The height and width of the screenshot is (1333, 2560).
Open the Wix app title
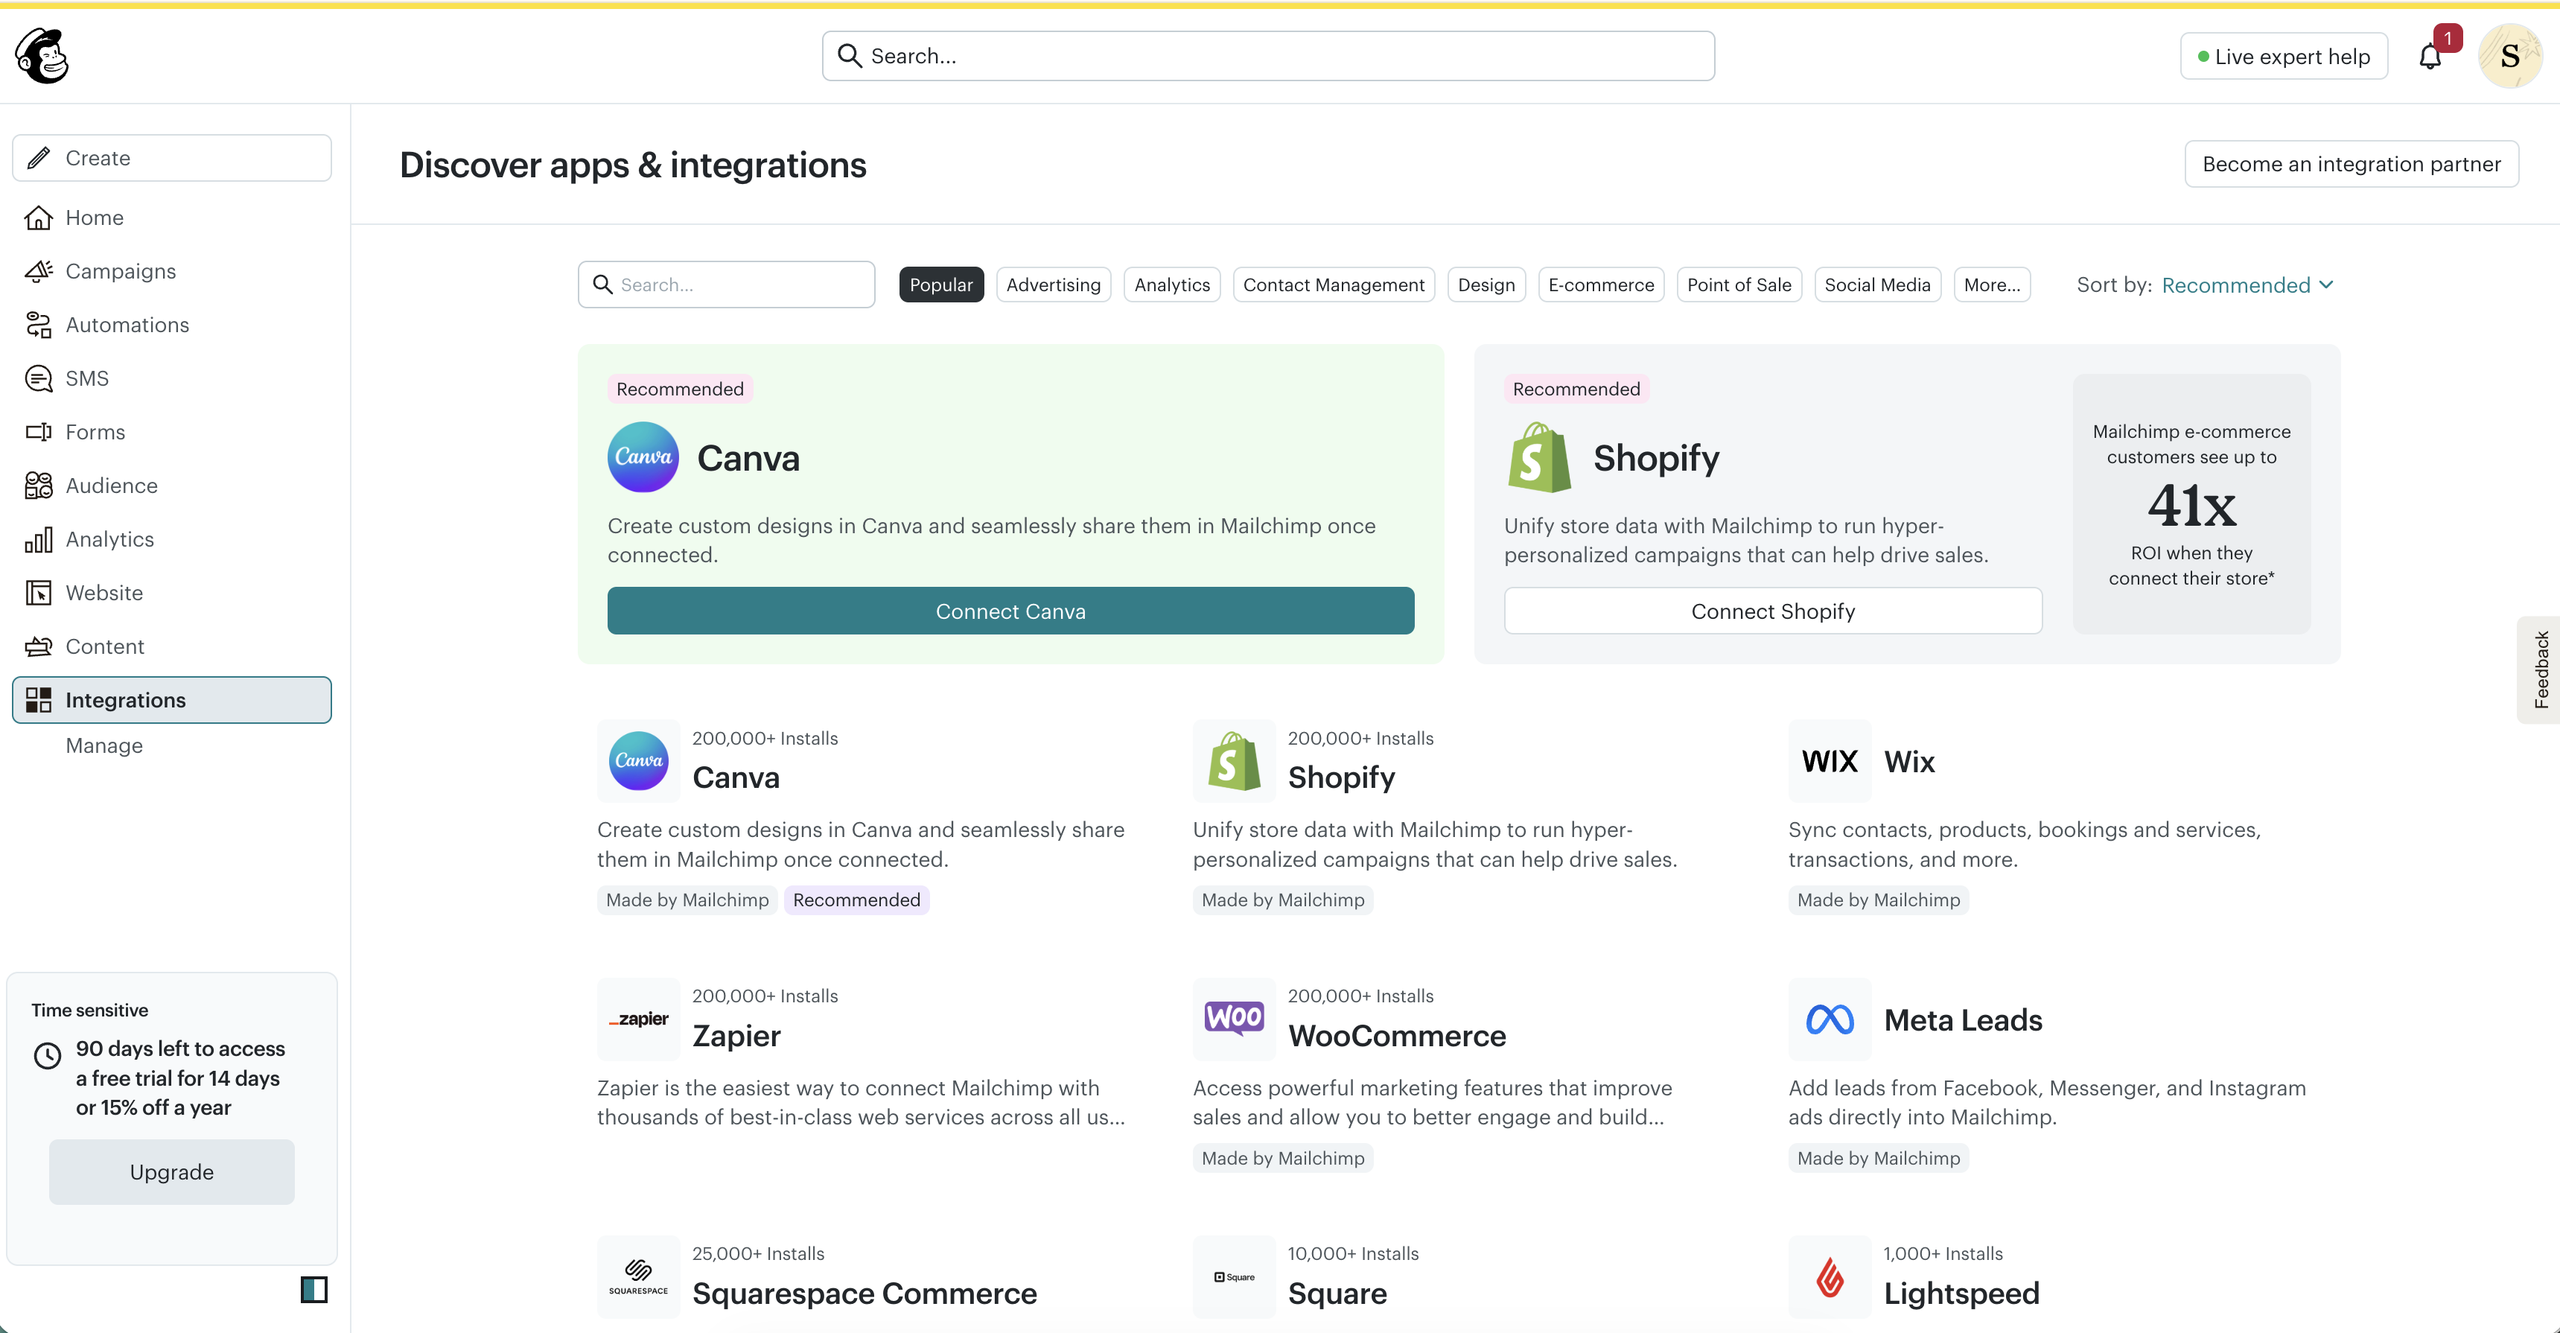(x=1909, y=762)
